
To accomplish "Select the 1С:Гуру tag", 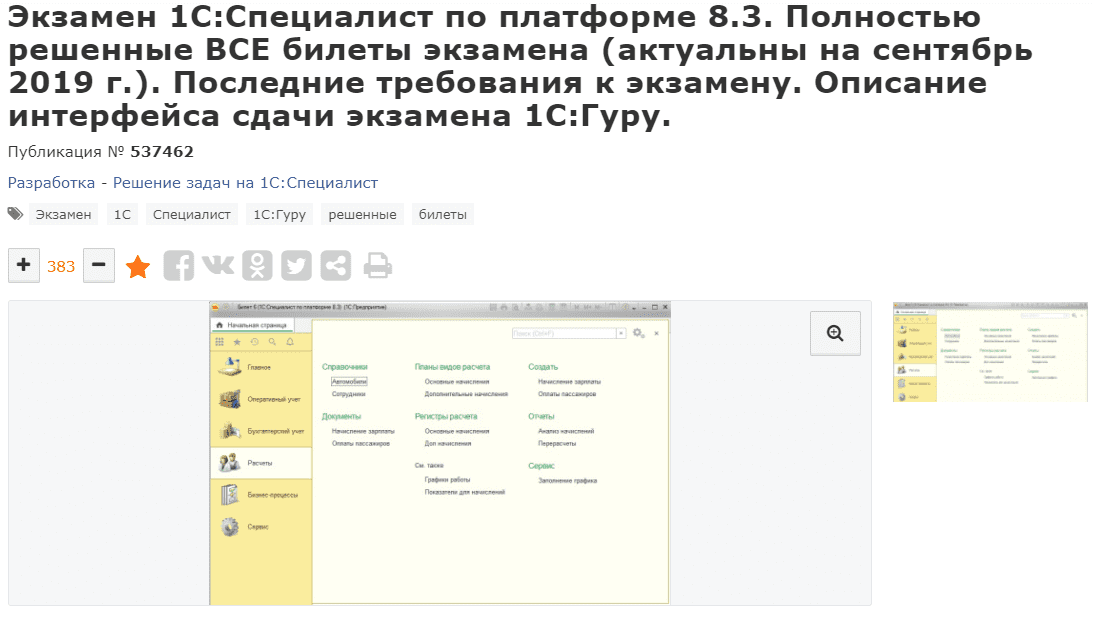I will click(279, 215).
